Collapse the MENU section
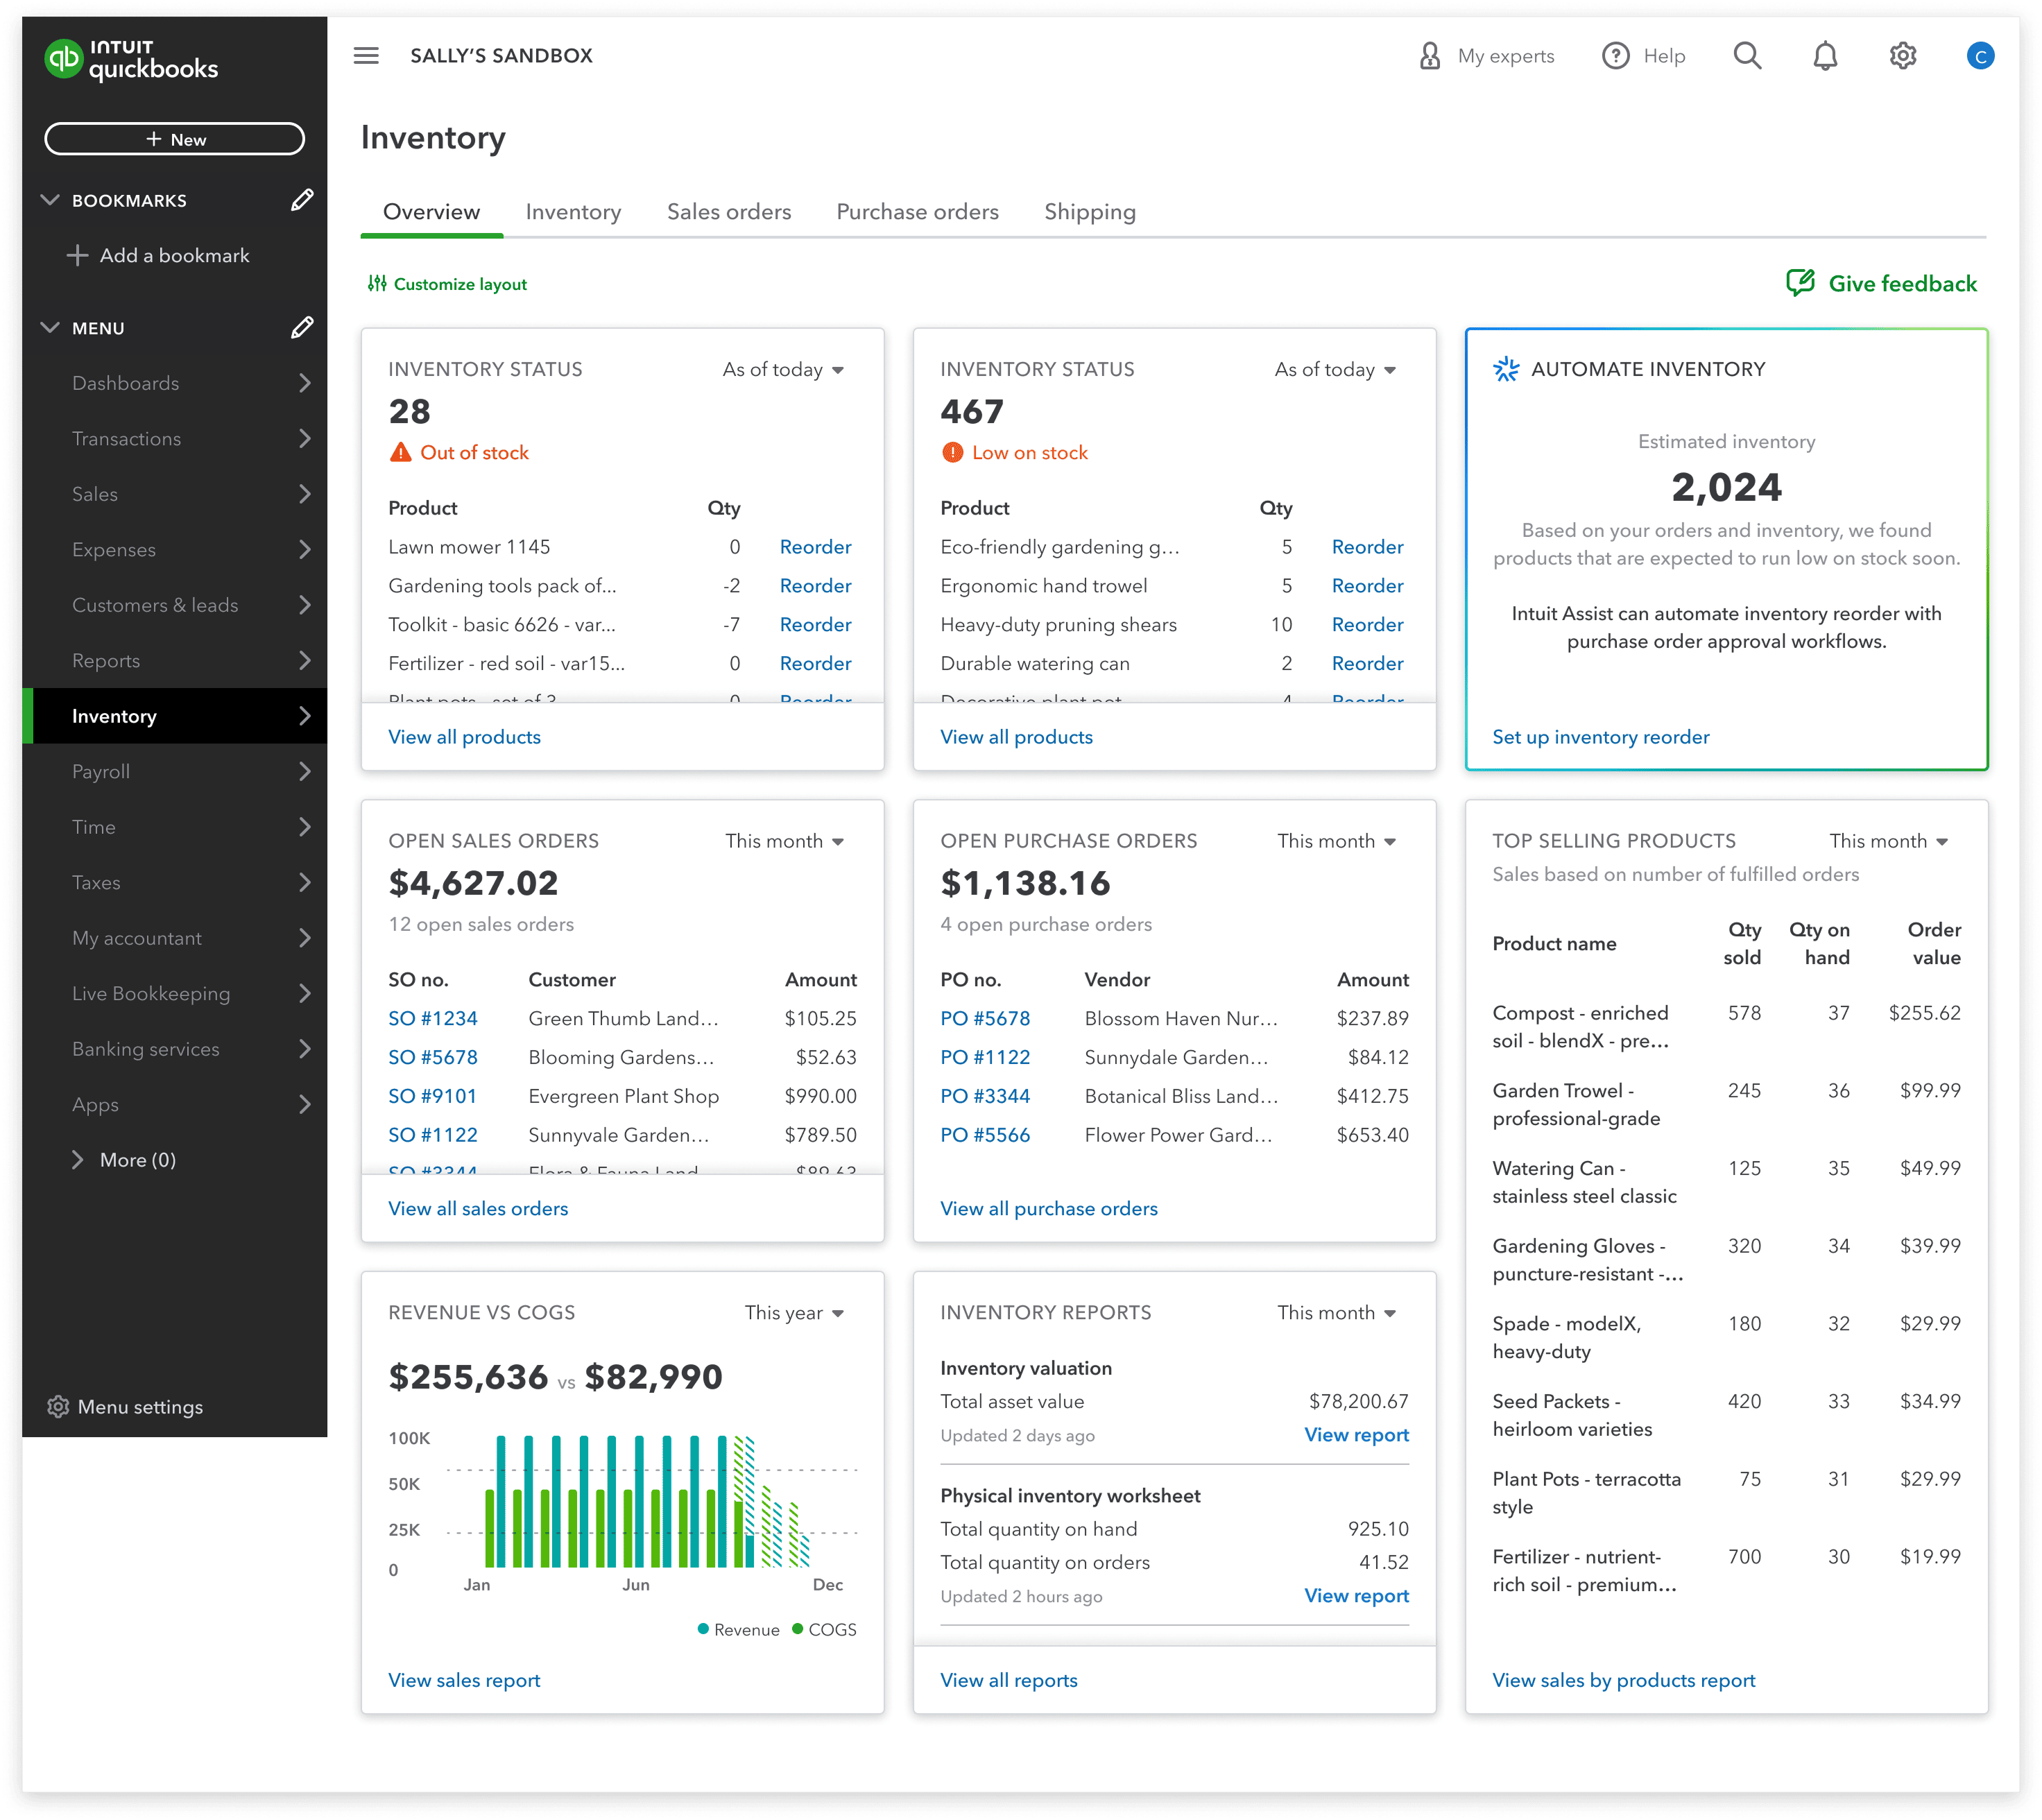Viewport: 2042px width, 1820px height. click(50, 328)
